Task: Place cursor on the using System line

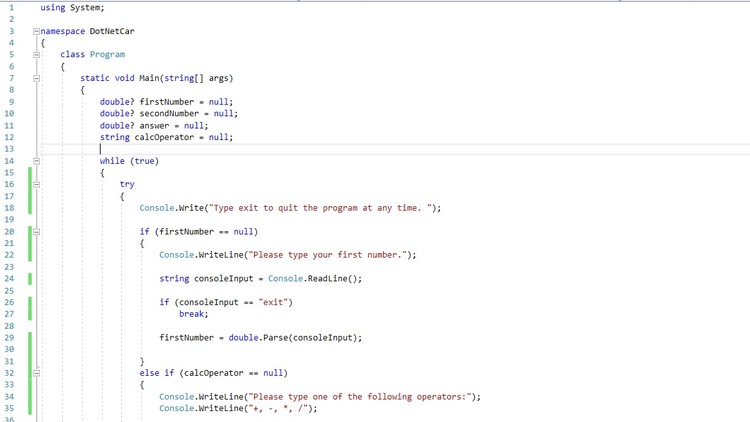Action: tap(72, 8)
